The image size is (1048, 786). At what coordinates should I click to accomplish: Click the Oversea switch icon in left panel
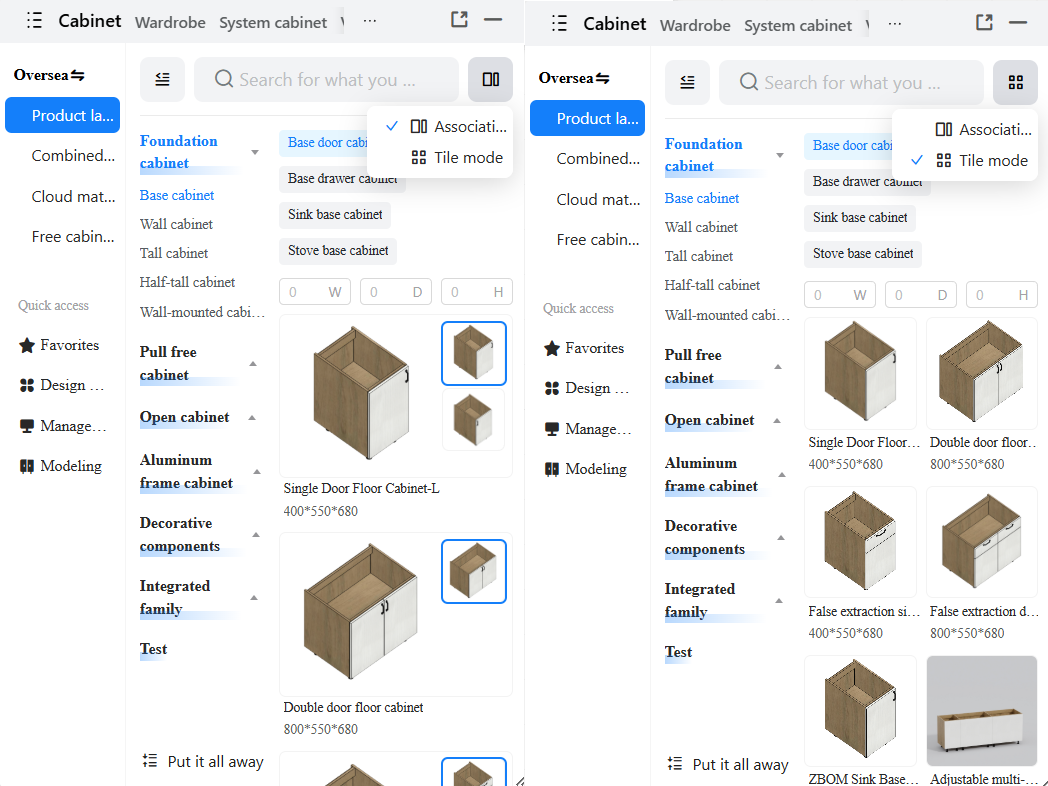[x=78, y=75]
